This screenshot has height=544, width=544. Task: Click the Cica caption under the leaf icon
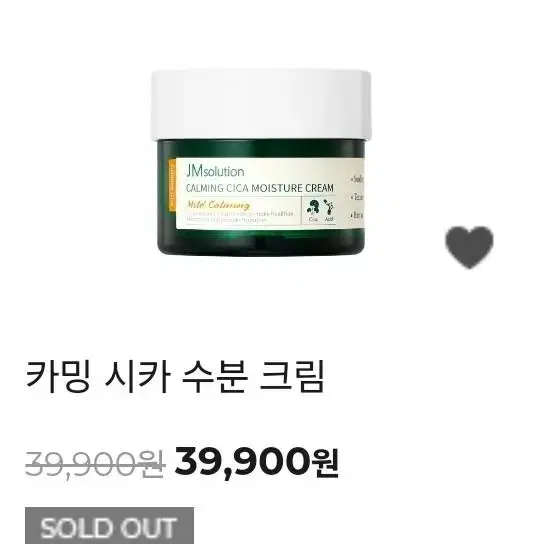point(313,219)
